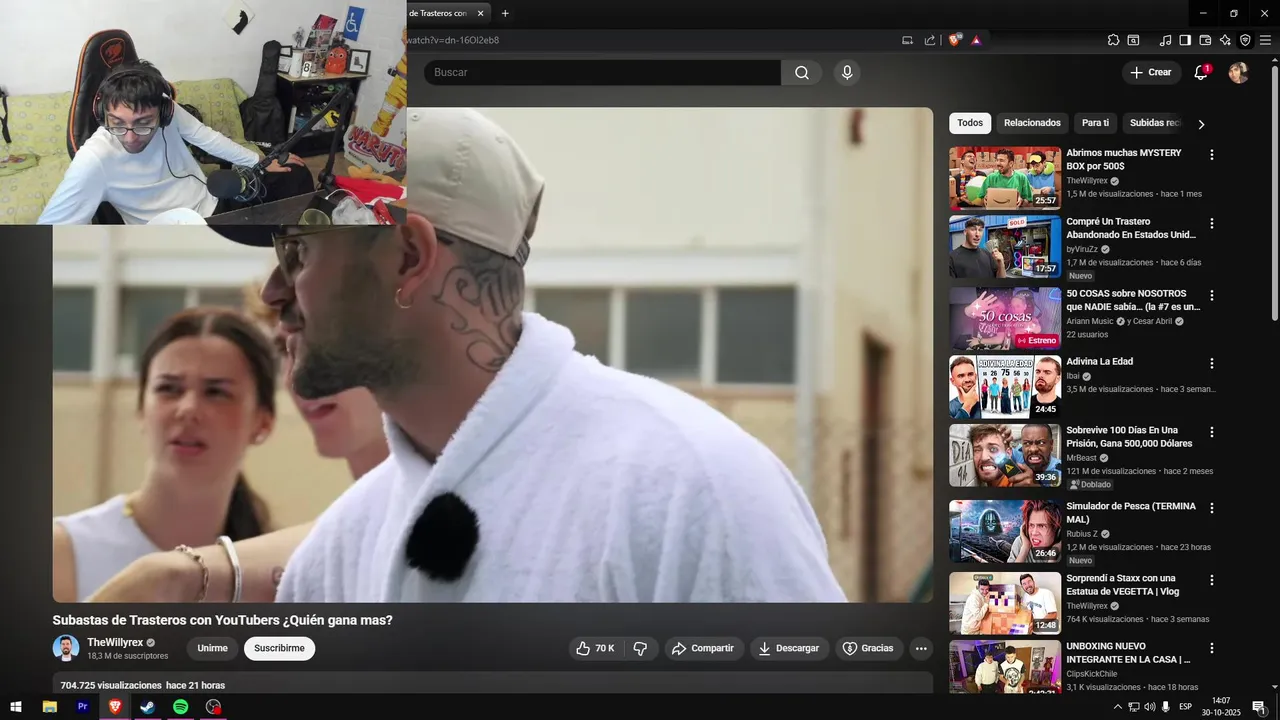Dislike the video with thumbs down
The height and width of the screenshot is (720, 1280).
pyautogui.click(x=640, y=648)
